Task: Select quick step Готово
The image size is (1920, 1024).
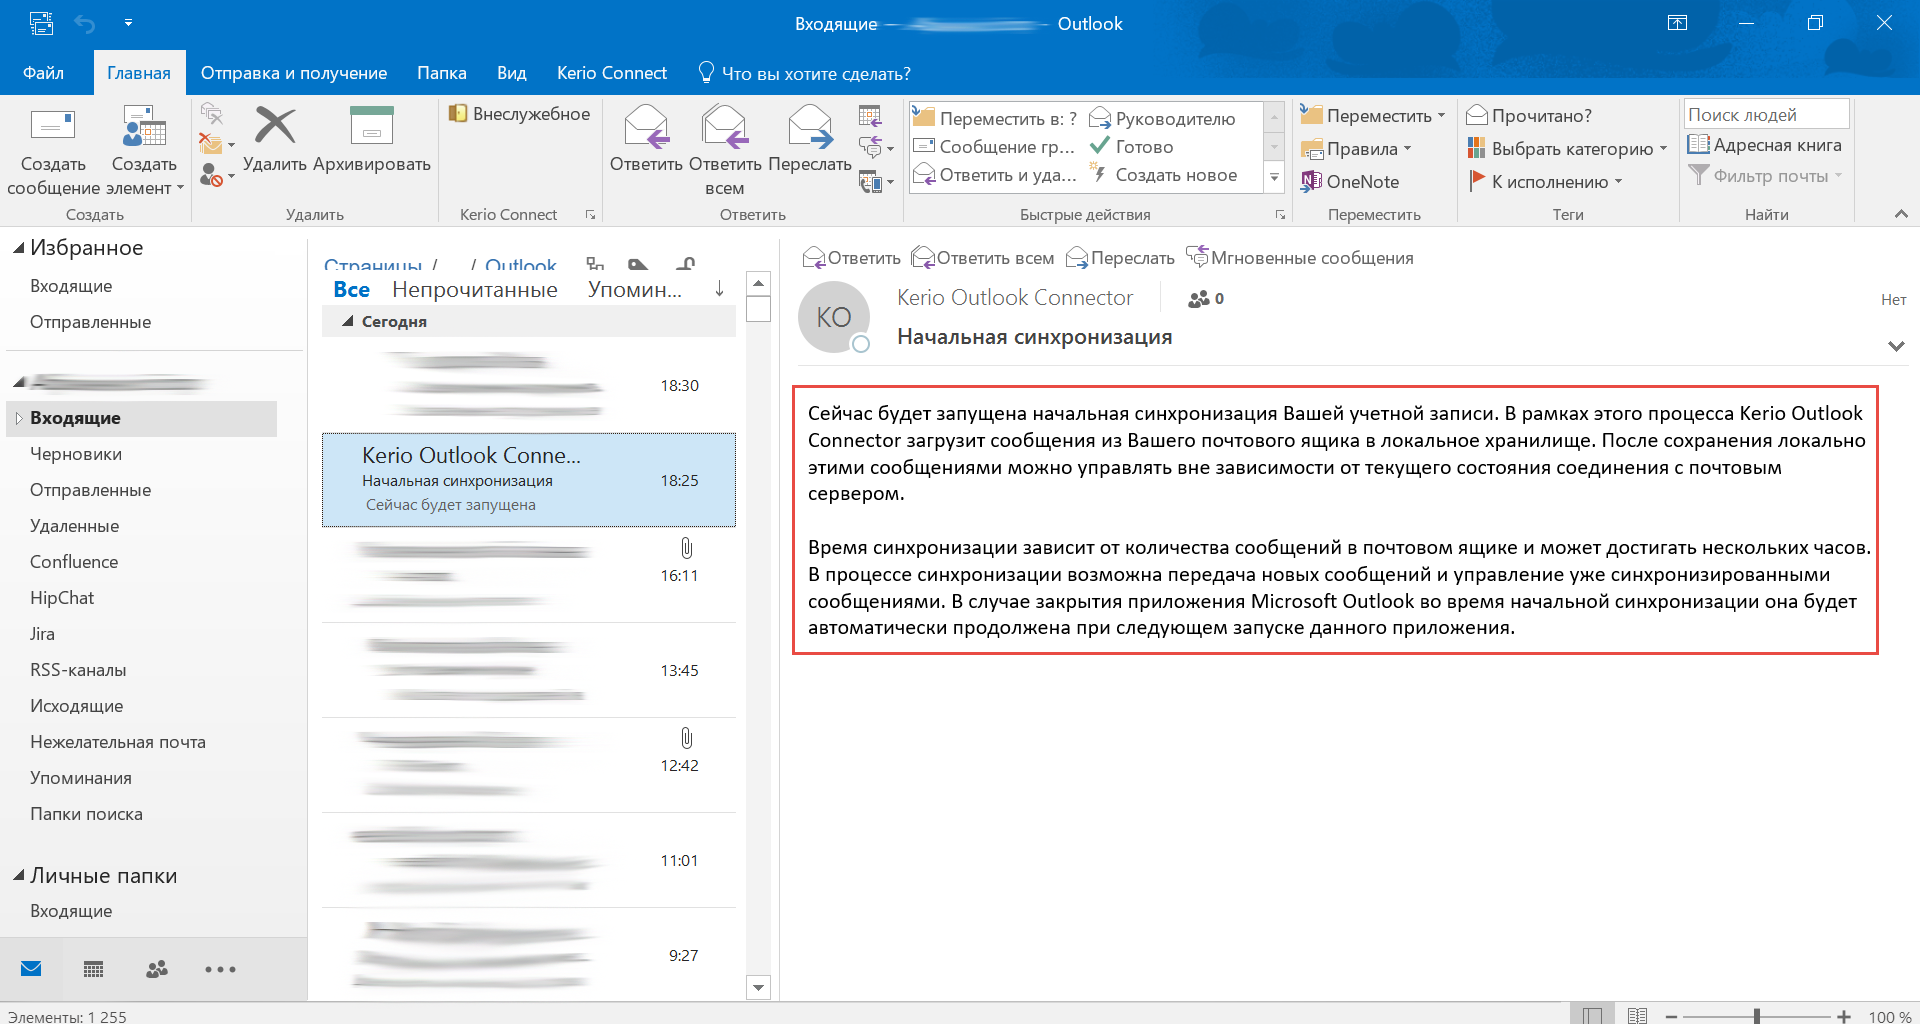Action: [x=1132, y=147]
